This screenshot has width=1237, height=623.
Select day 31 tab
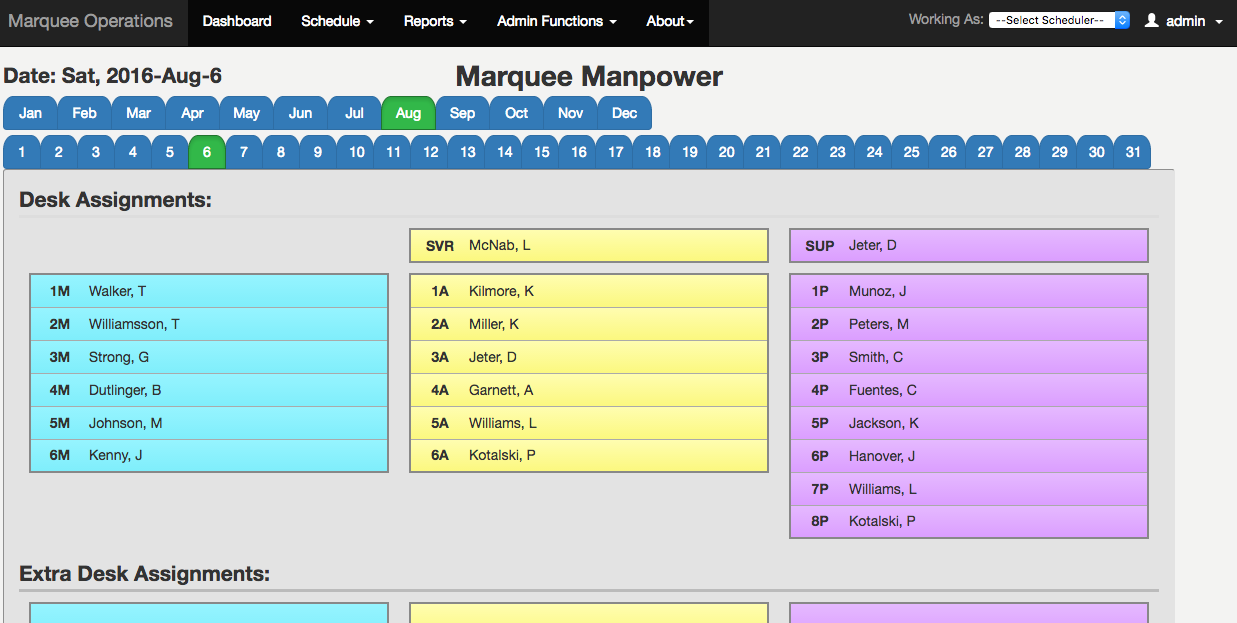pos(1132,152)
